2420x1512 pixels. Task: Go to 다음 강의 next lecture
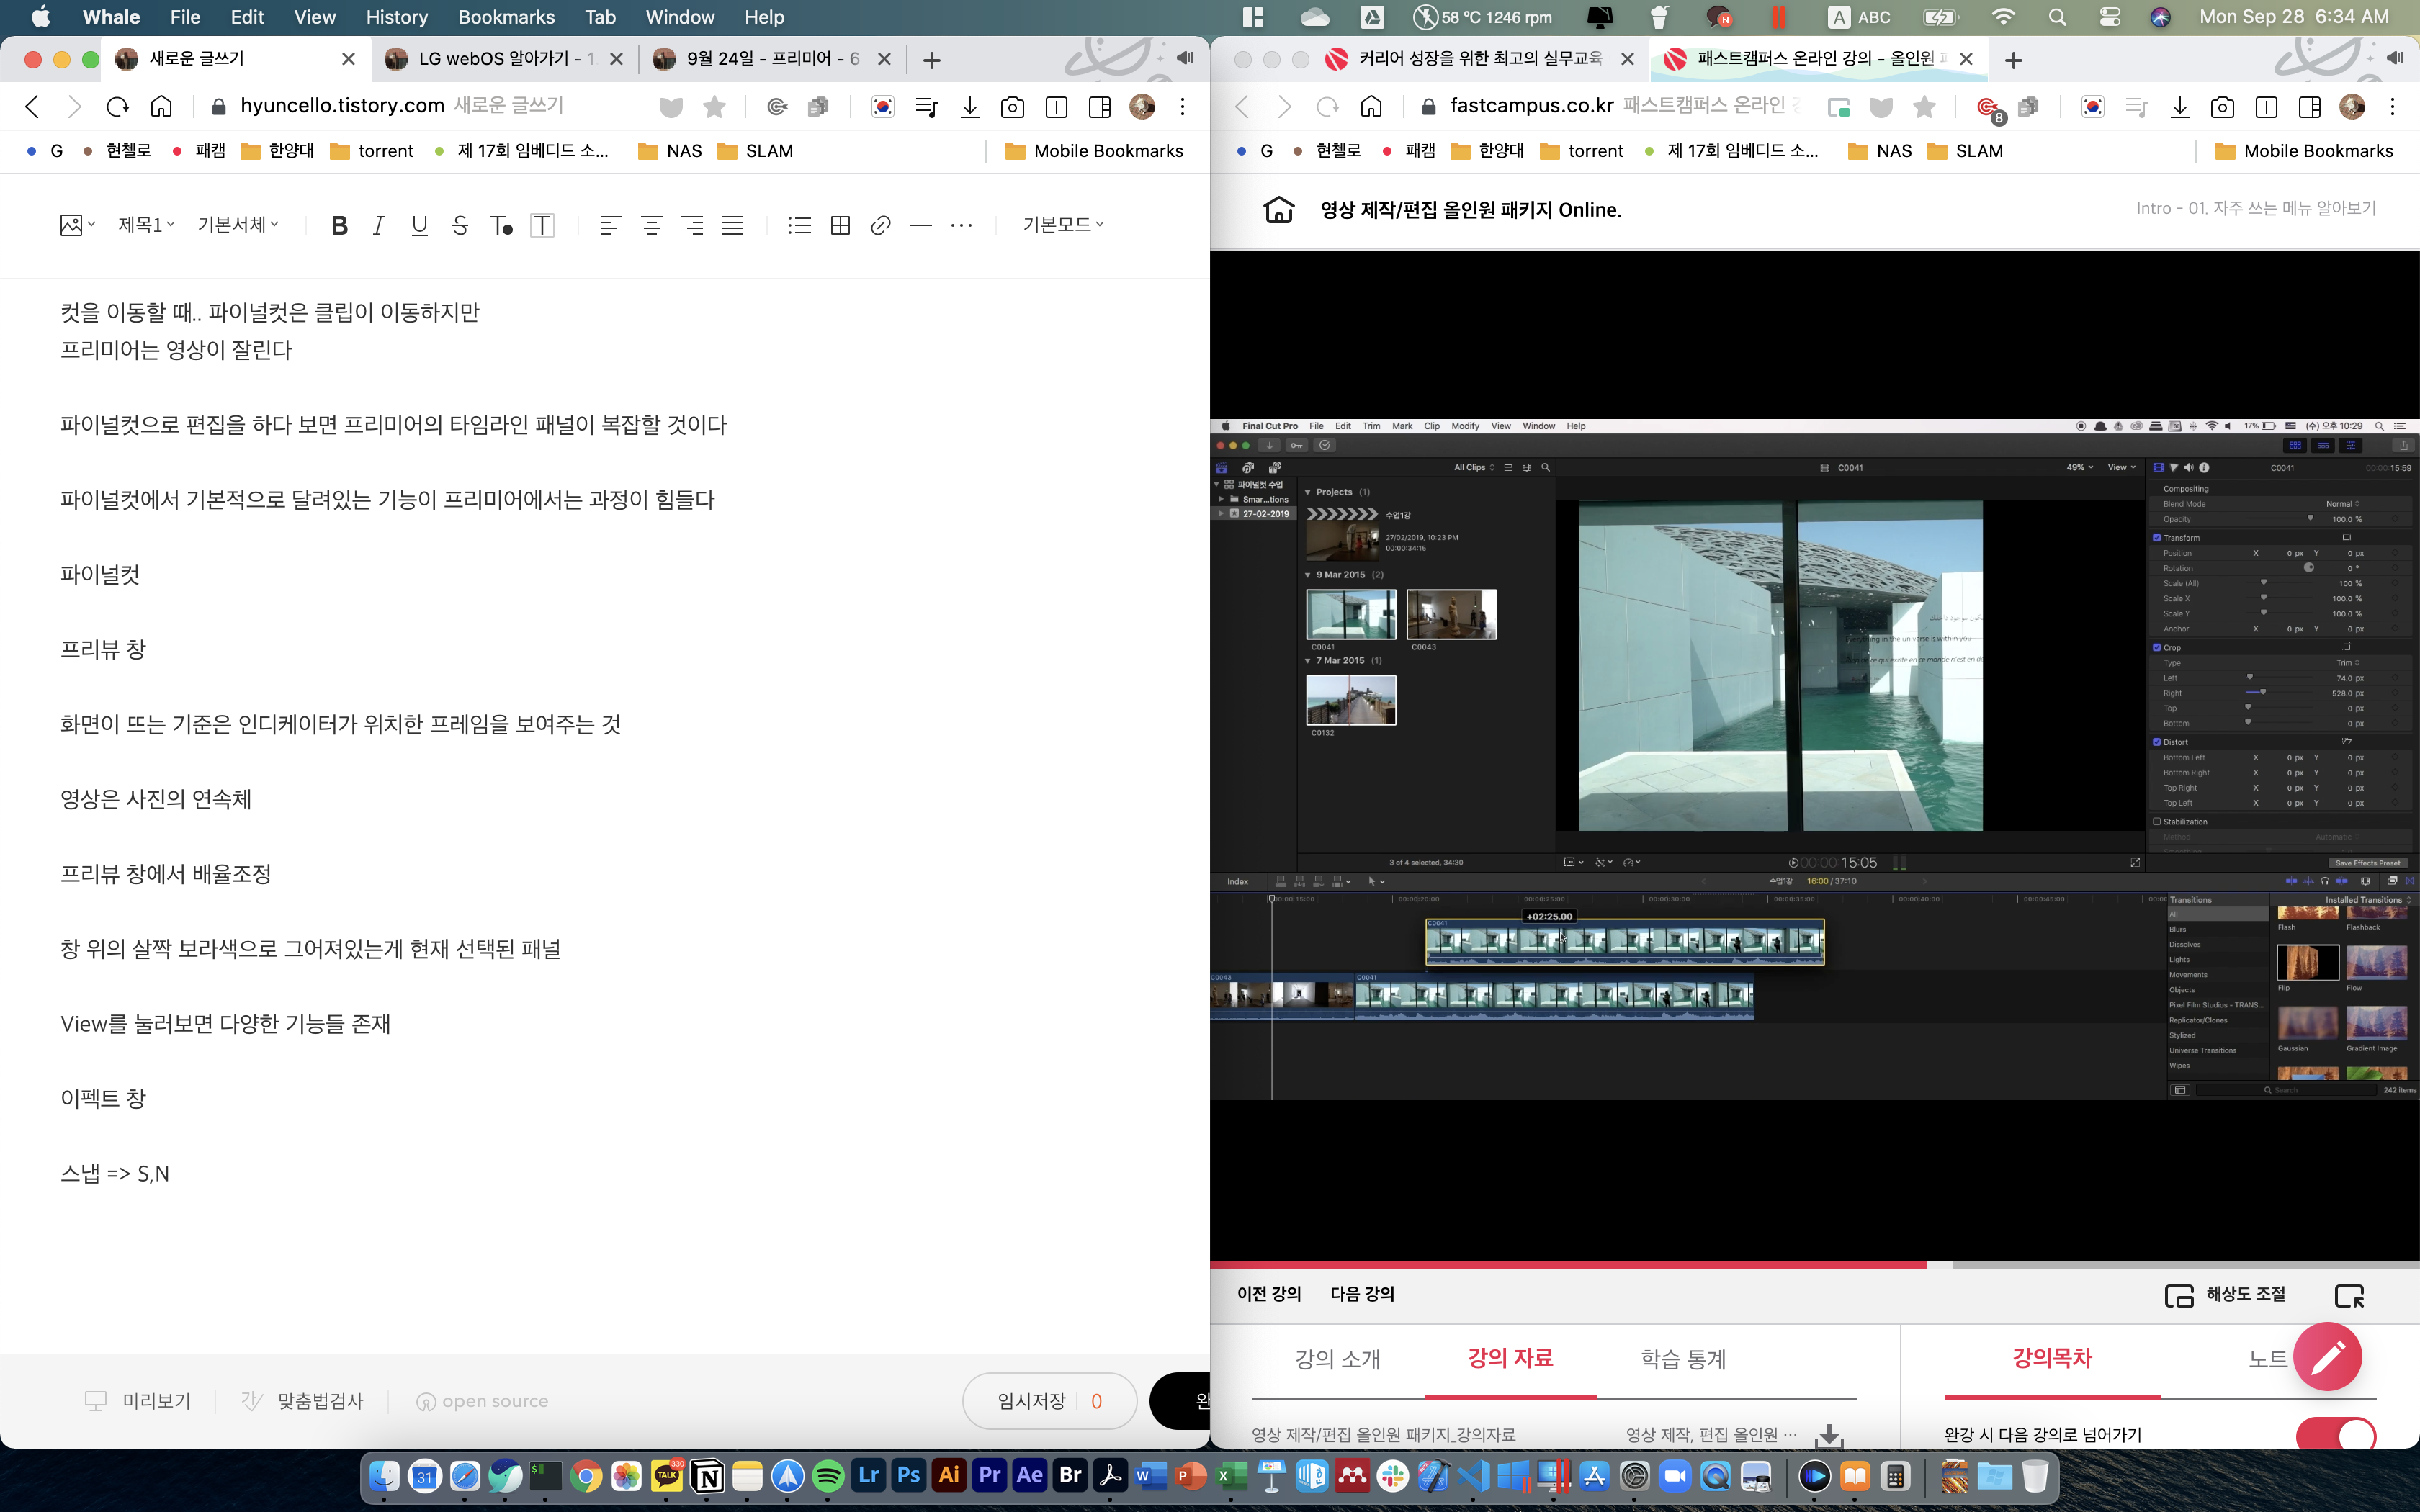[x=1361, y=1294]
